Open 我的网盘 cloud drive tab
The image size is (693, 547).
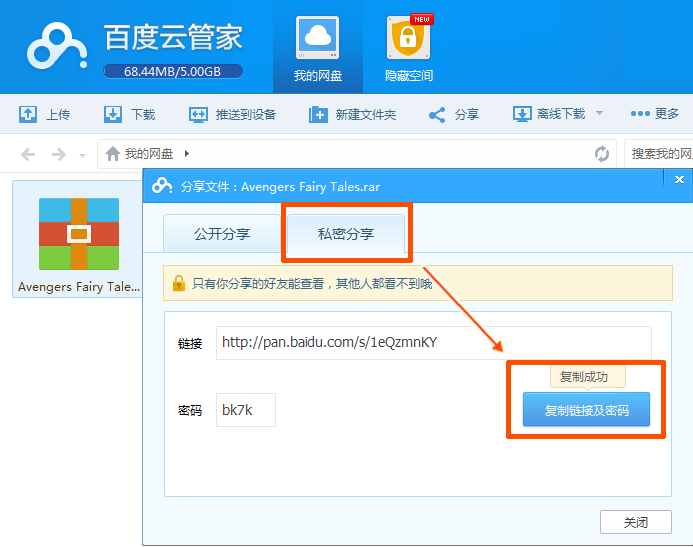click(318, 49)
